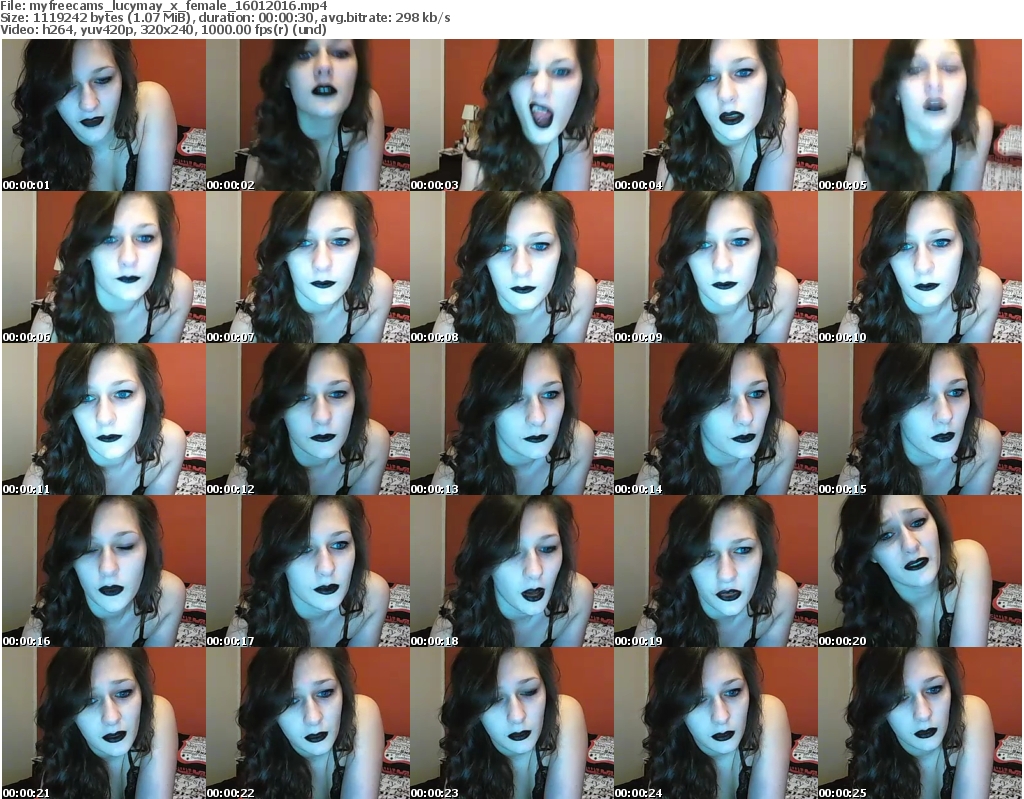The height and width of the screenshot is (799, 1024).
Task: Open the frame at 00:00:10
Action: click(920, 267)
